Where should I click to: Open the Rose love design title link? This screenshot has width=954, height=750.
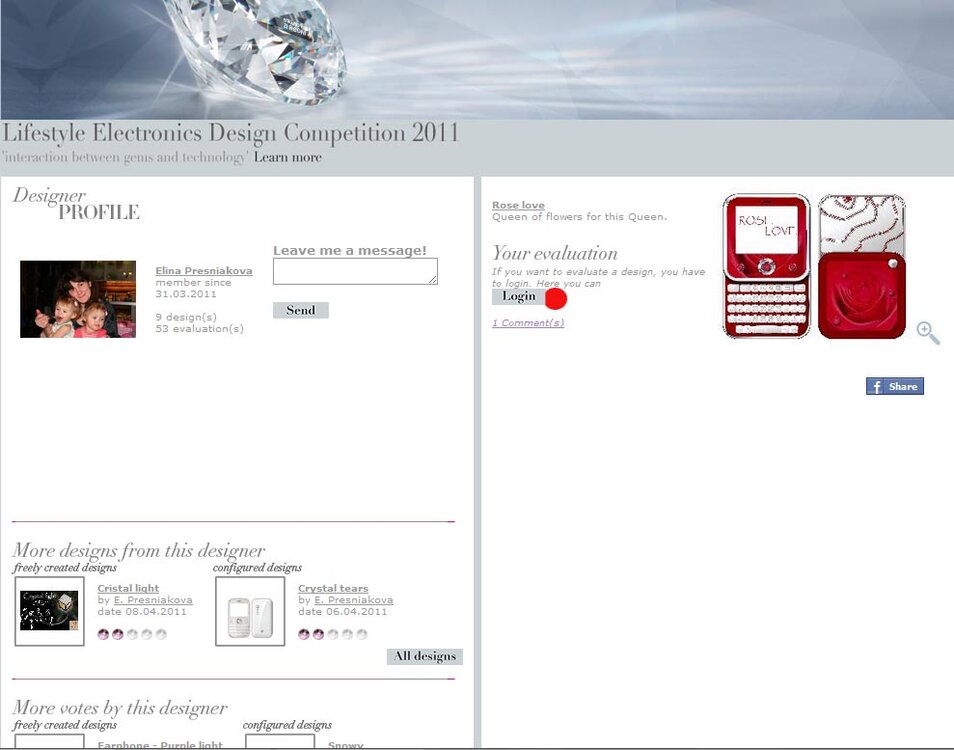tap(518, 205)
